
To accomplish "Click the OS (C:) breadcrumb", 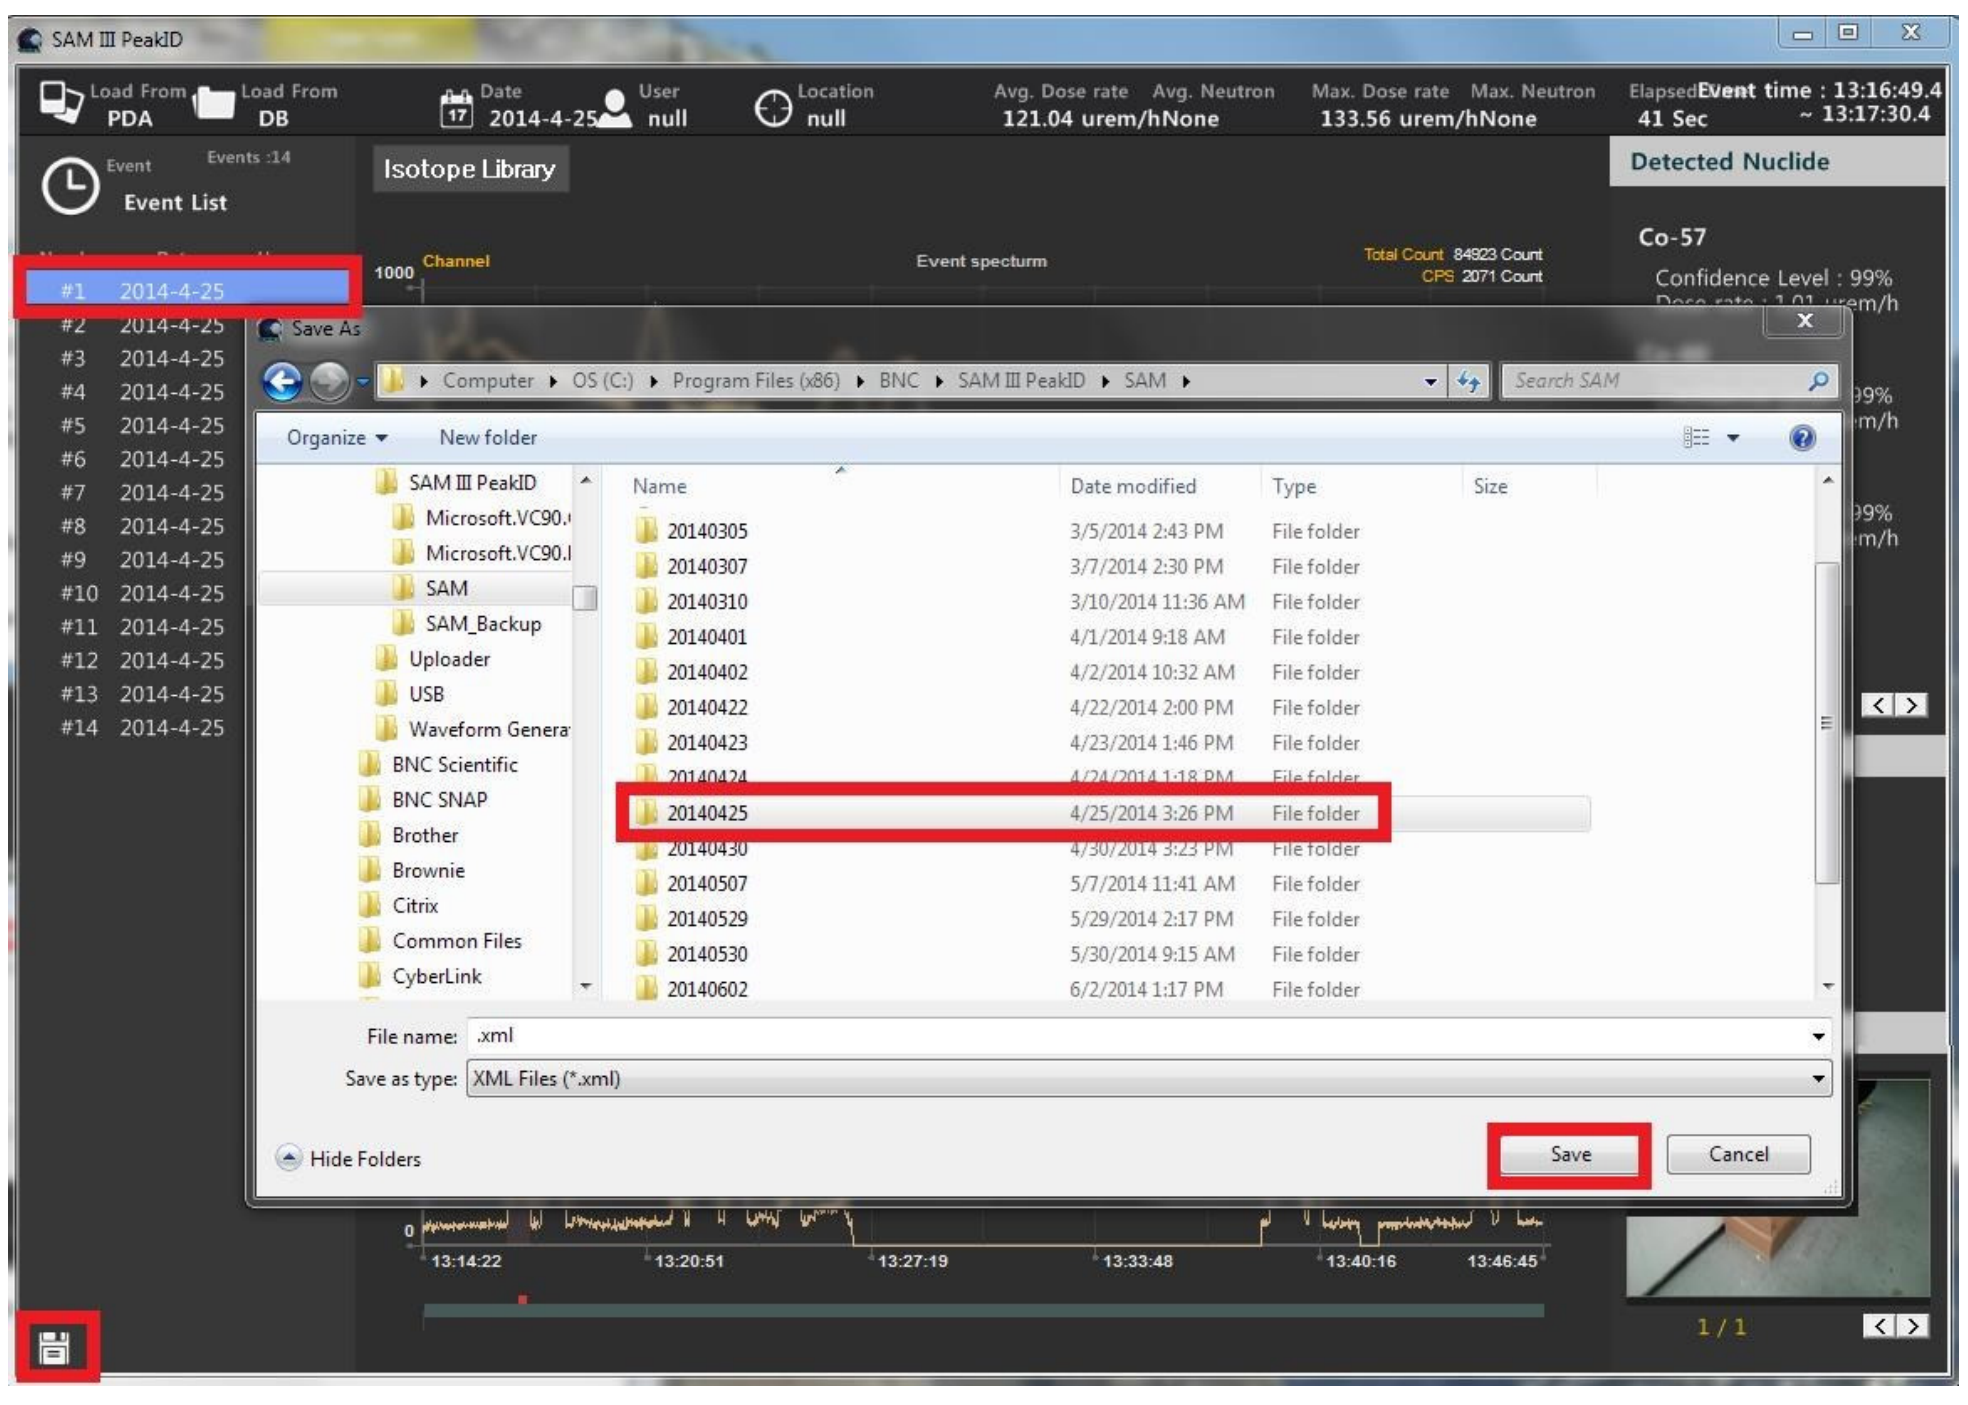I will pos(602,381).
